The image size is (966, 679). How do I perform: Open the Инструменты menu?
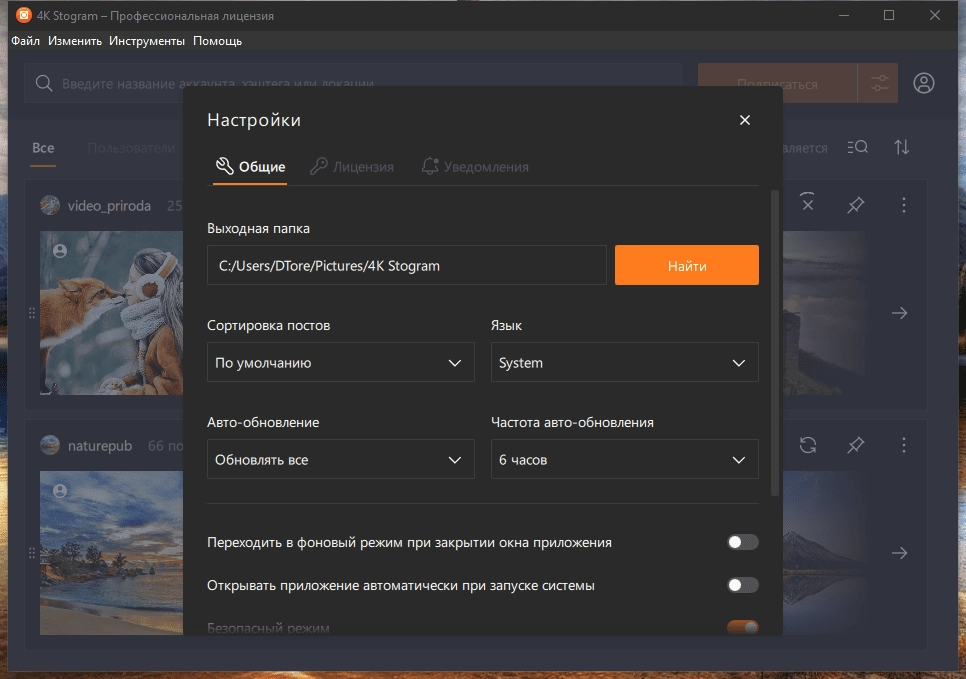click(147, 41)
